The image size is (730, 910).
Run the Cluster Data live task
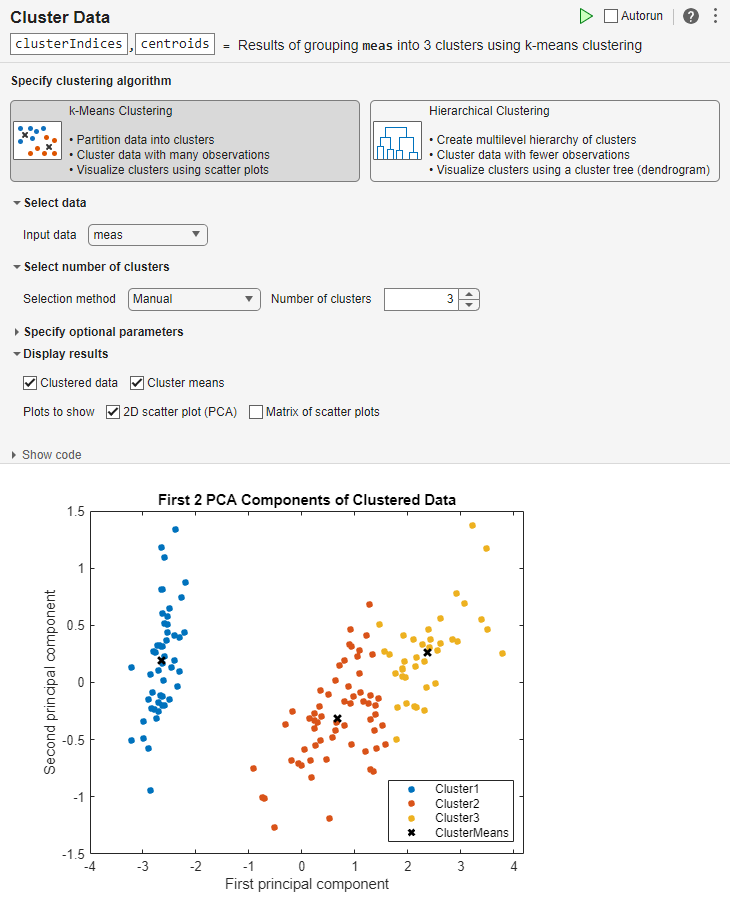pyautogui.click(x=587, y=15)
